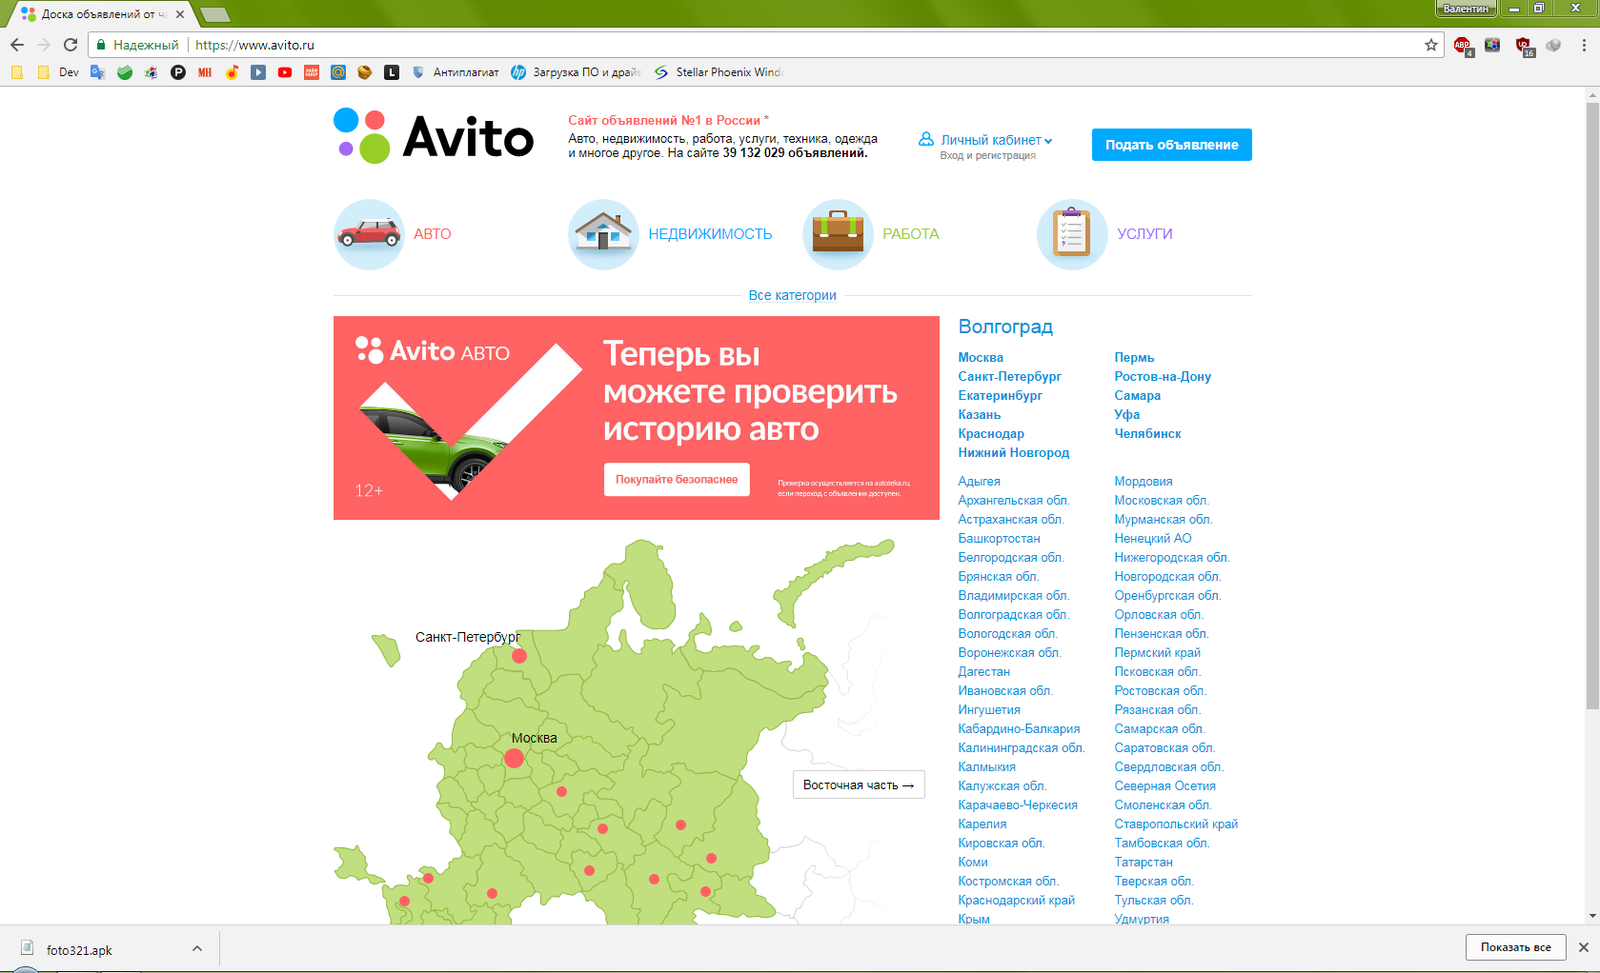Select the Пермский край region
1600x973 pixels.
pos(1157,652)
